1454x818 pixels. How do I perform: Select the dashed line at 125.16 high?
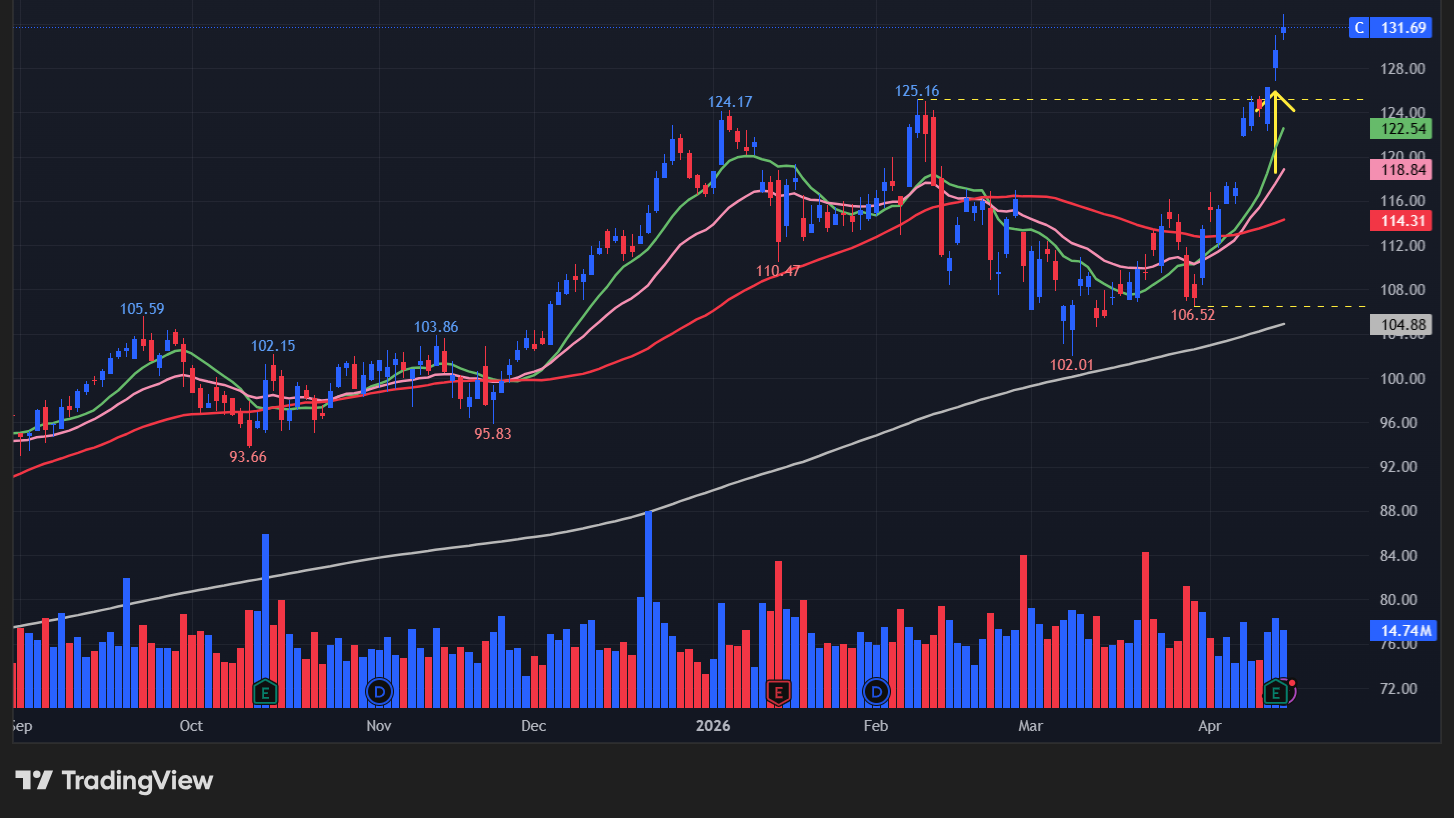1100,99
